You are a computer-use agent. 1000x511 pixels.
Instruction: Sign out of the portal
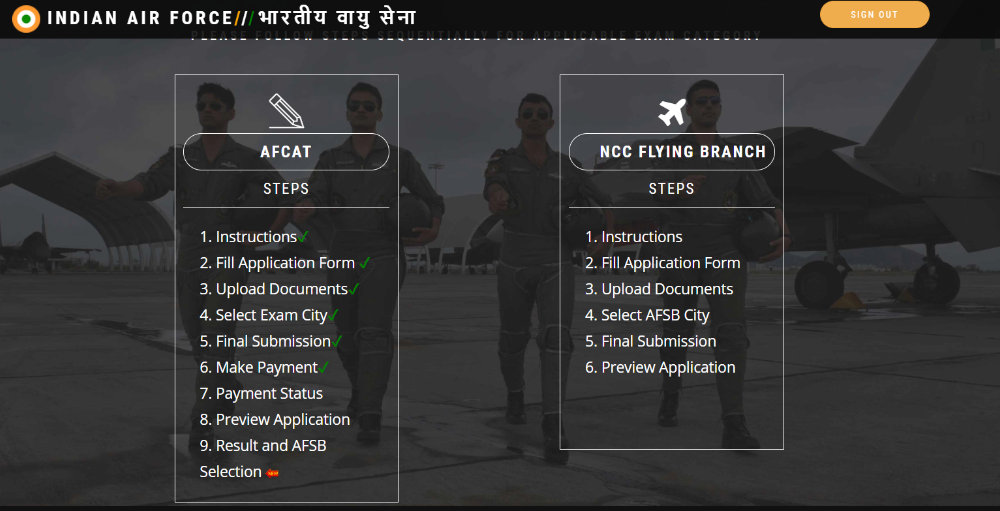pyautogui.click(x=874, y=15)
